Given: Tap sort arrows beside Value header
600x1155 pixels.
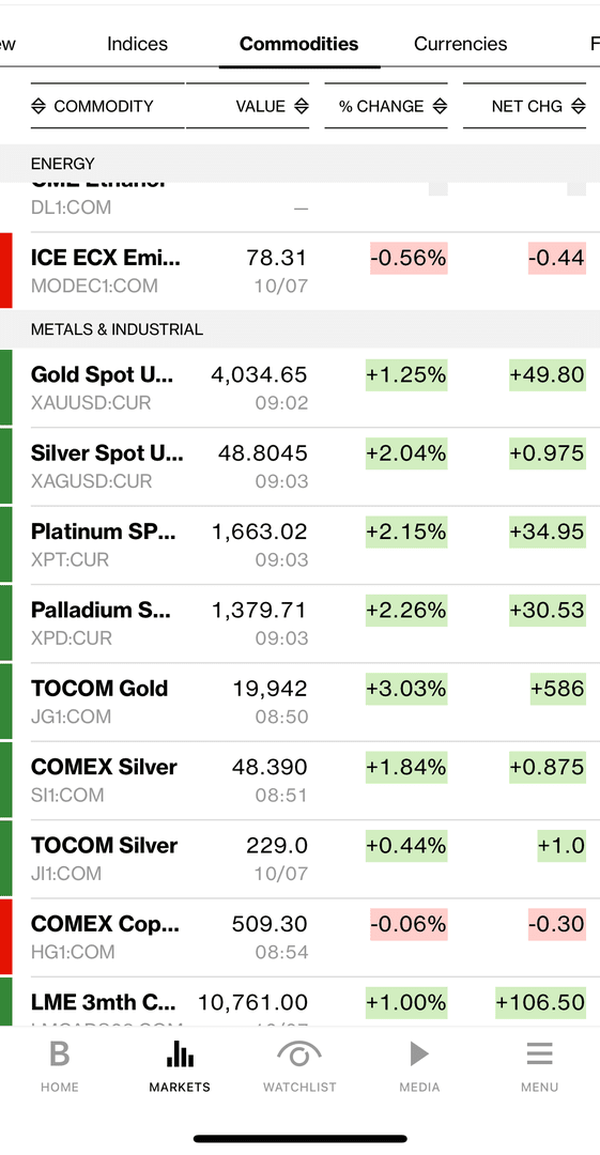Looking at the screenshot, I should click(x=301, y=106).
